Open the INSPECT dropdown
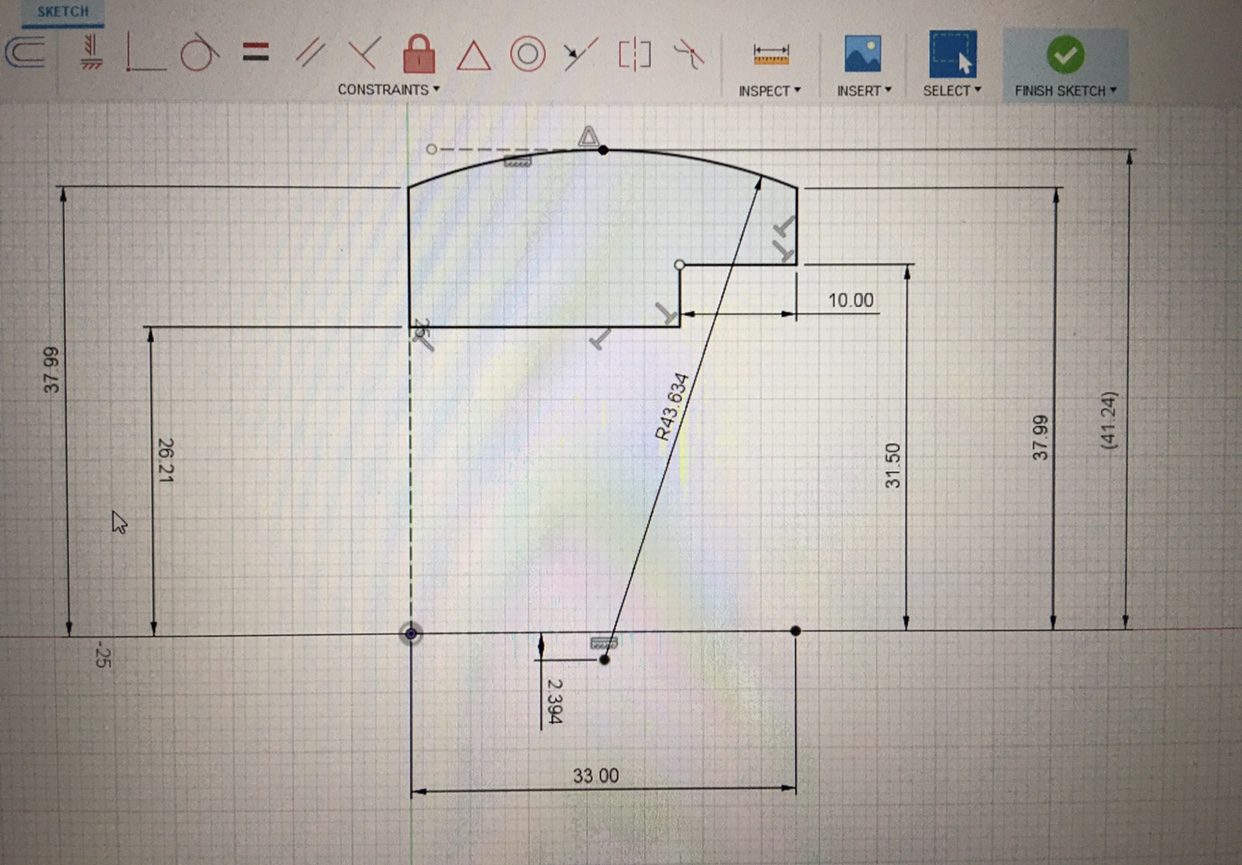The image size is (1242, 865). (x=770, y=91)
